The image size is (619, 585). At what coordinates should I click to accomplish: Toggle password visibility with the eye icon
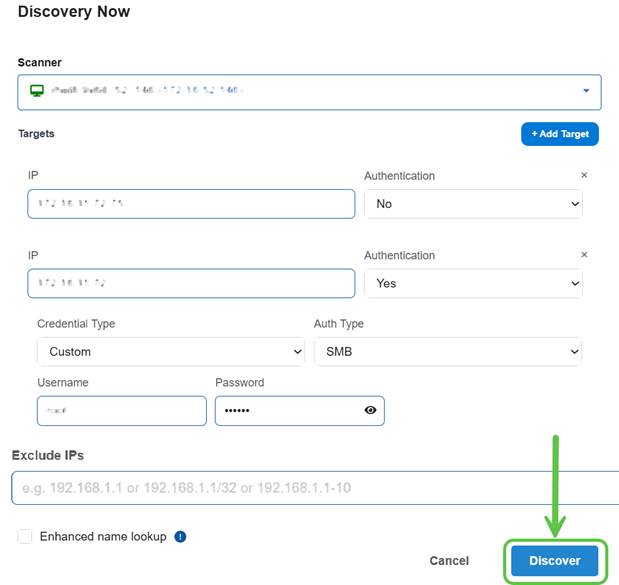pos(370,410)
